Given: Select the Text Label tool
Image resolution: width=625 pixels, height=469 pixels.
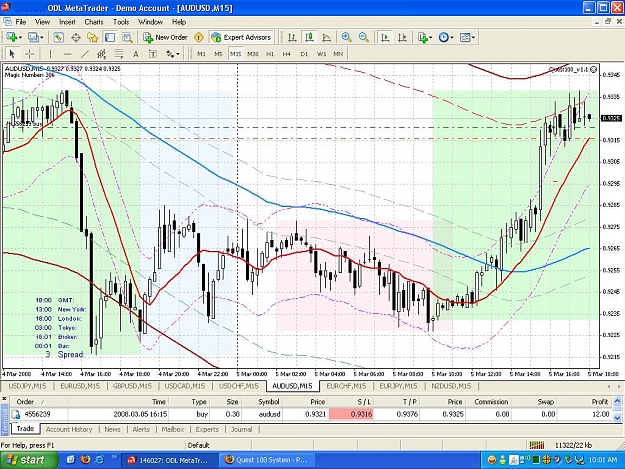Looking at the screenshot, I should [x=153, y=54].
